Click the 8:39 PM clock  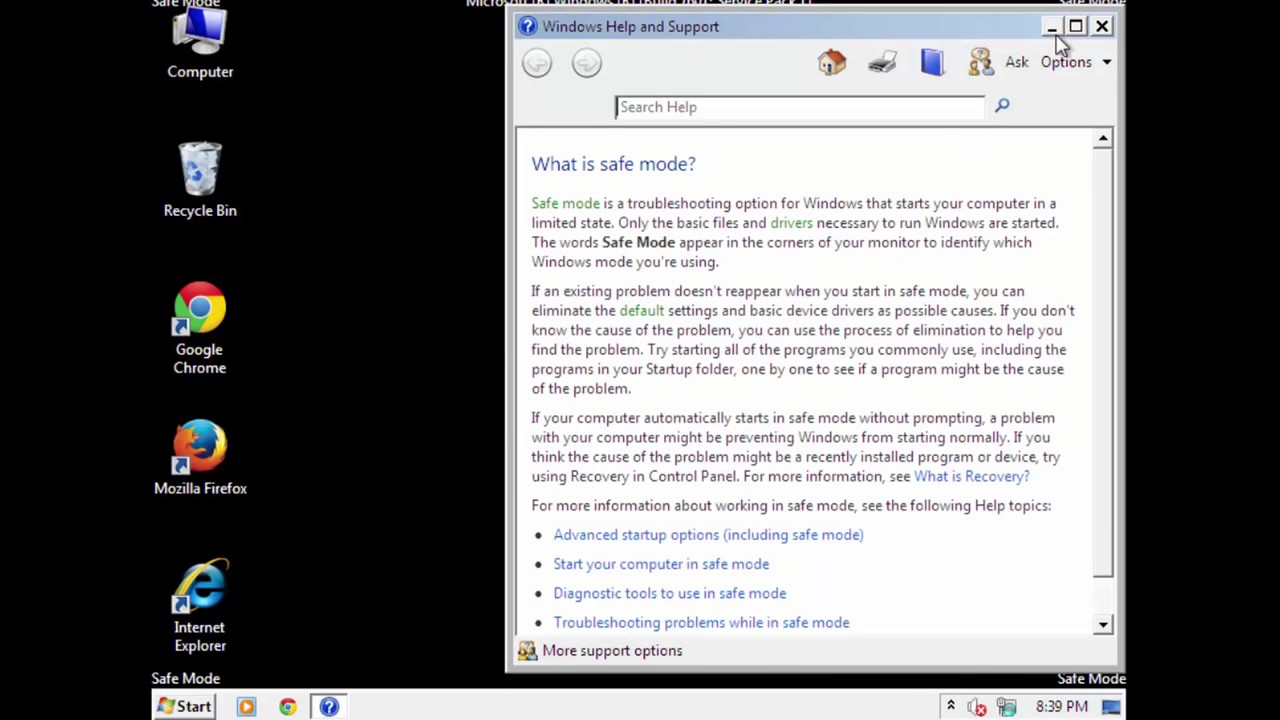point(1061,706)
